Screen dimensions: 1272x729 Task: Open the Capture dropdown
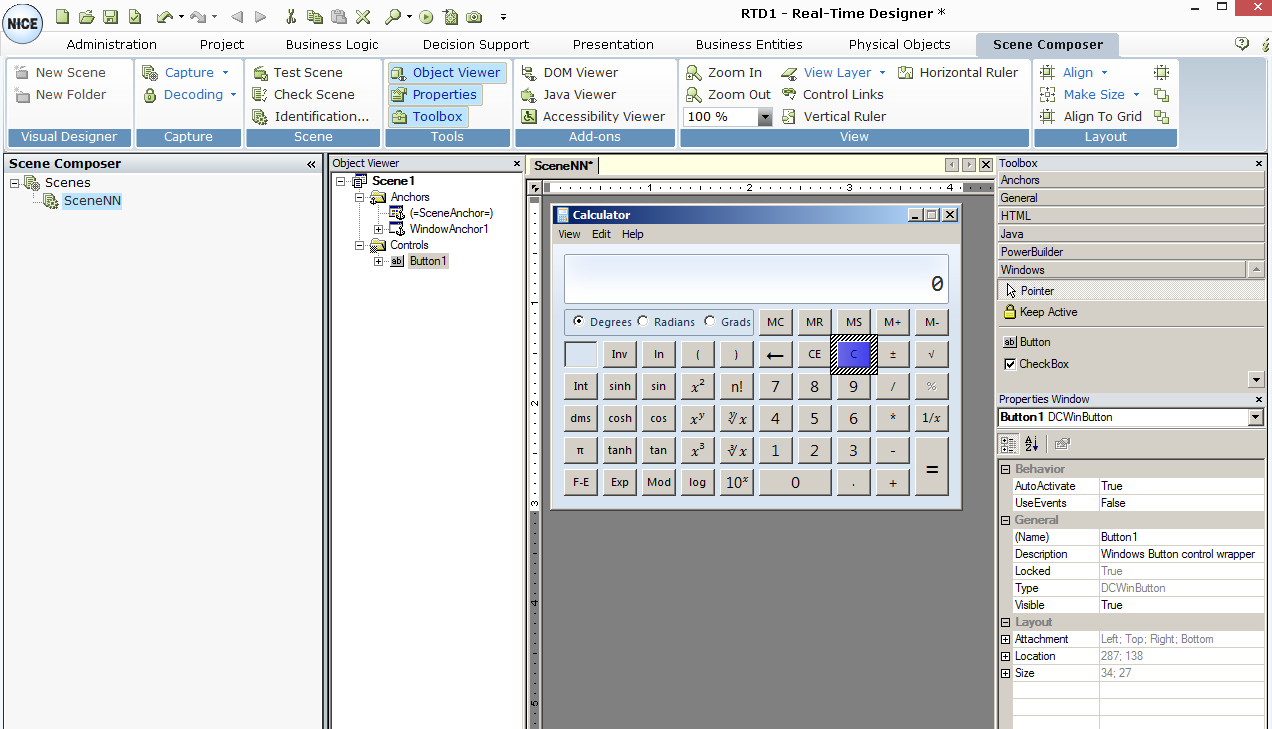coord(226,73)
